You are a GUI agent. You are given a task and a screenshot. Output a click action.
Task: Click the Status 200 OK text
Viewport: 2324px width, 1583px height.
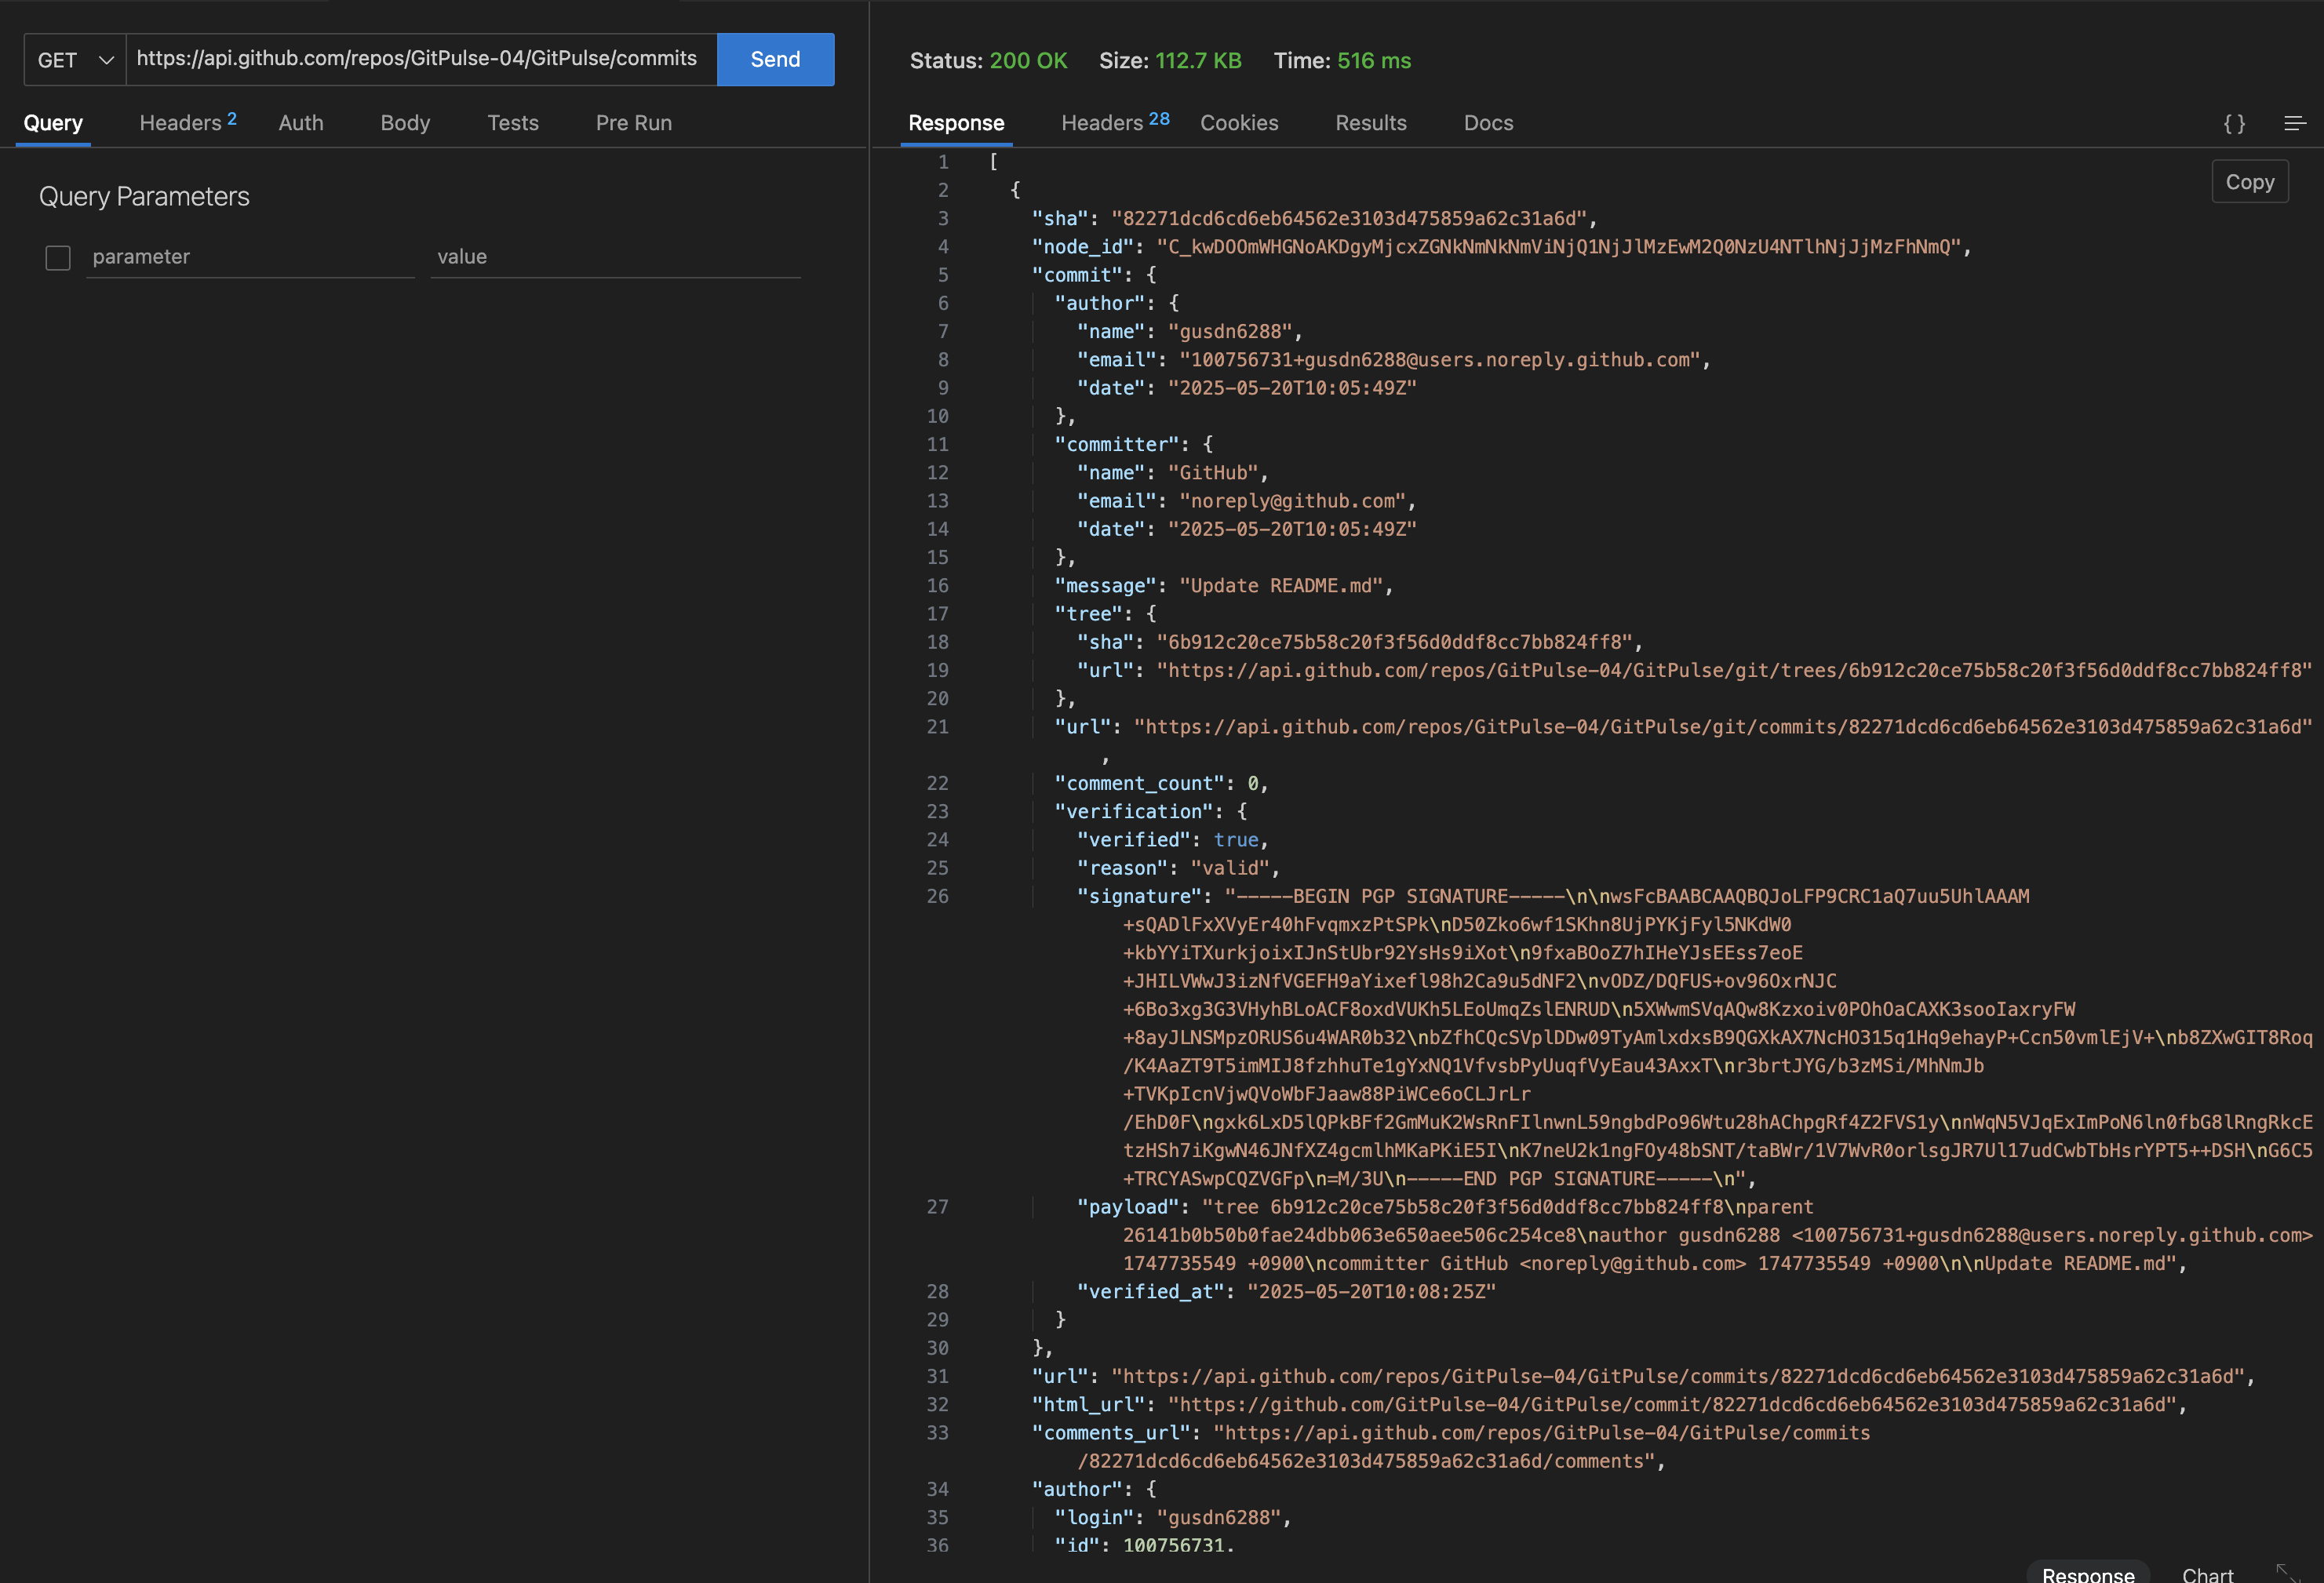click(989, 61)
